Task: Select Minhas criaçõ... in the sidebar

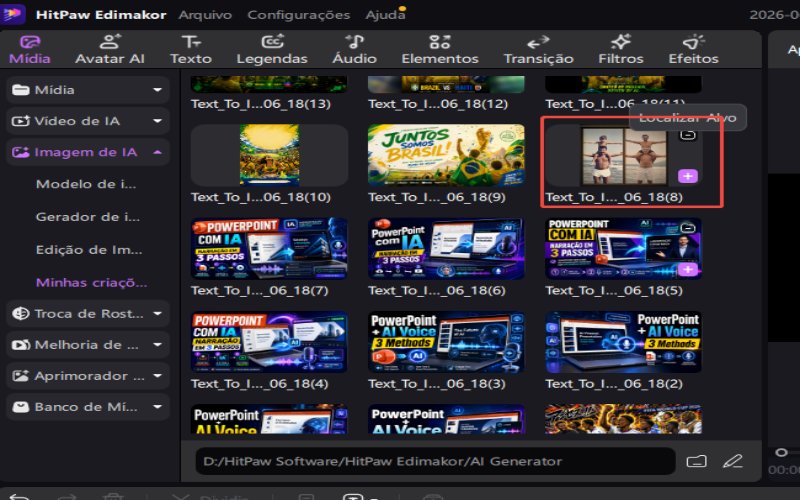Action: [91, 282]
